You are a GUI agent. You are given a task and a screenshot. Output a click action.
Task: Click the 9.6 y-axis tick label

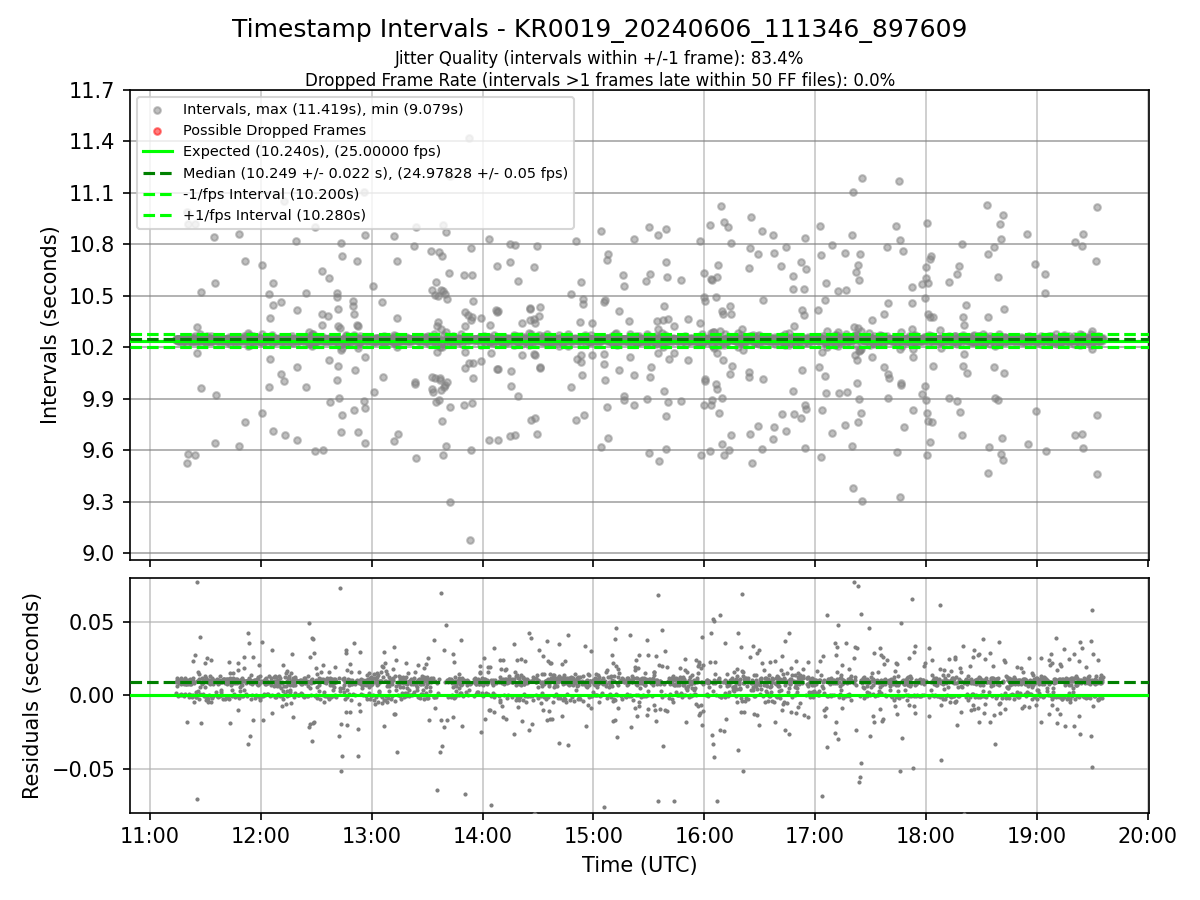(x=97, y=451)
